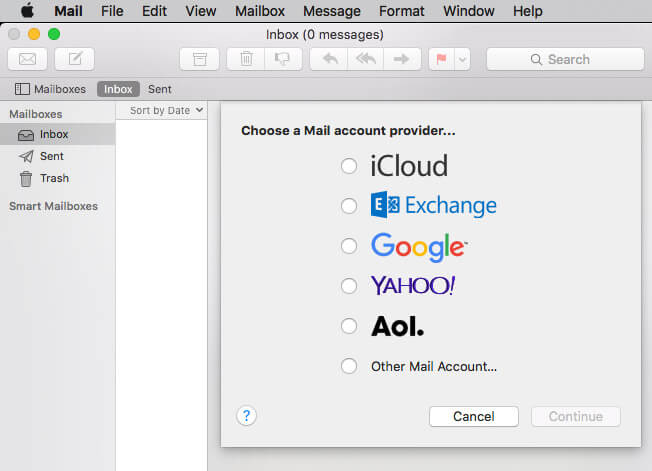Image resolution: width=652 pixels, height=471 pixels.
Task: Select Other Mail Account option
Action: pyautogui.click(x=349, y=366)
